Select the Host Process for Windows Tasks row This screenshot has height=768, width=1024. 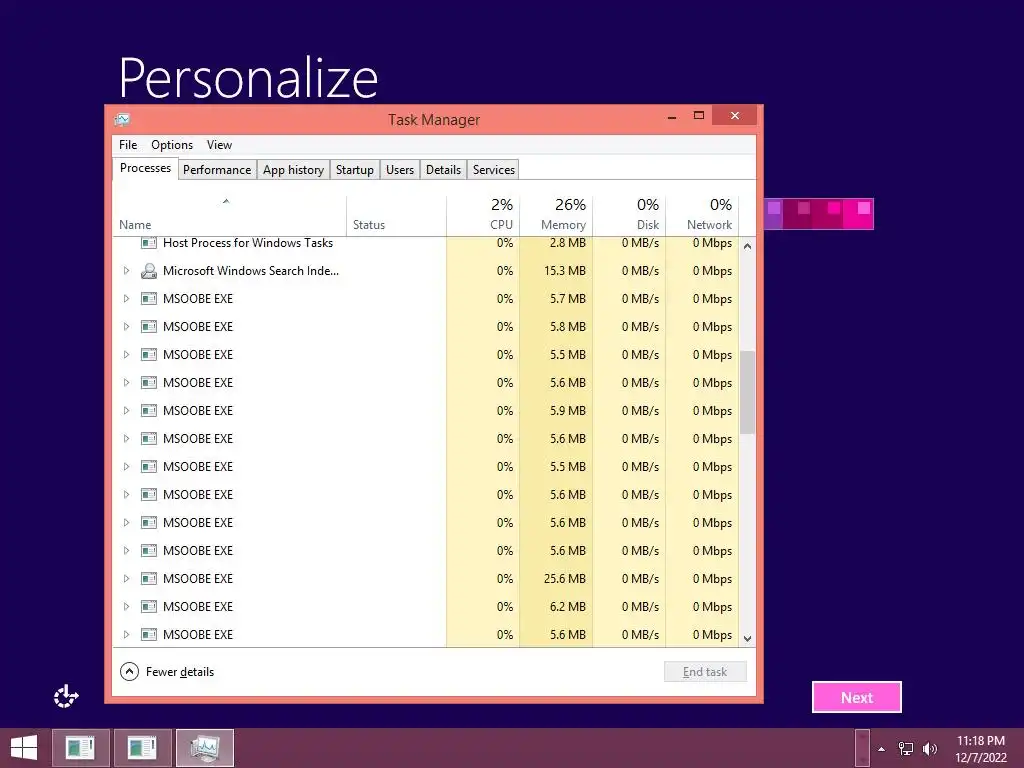[426, 243]
